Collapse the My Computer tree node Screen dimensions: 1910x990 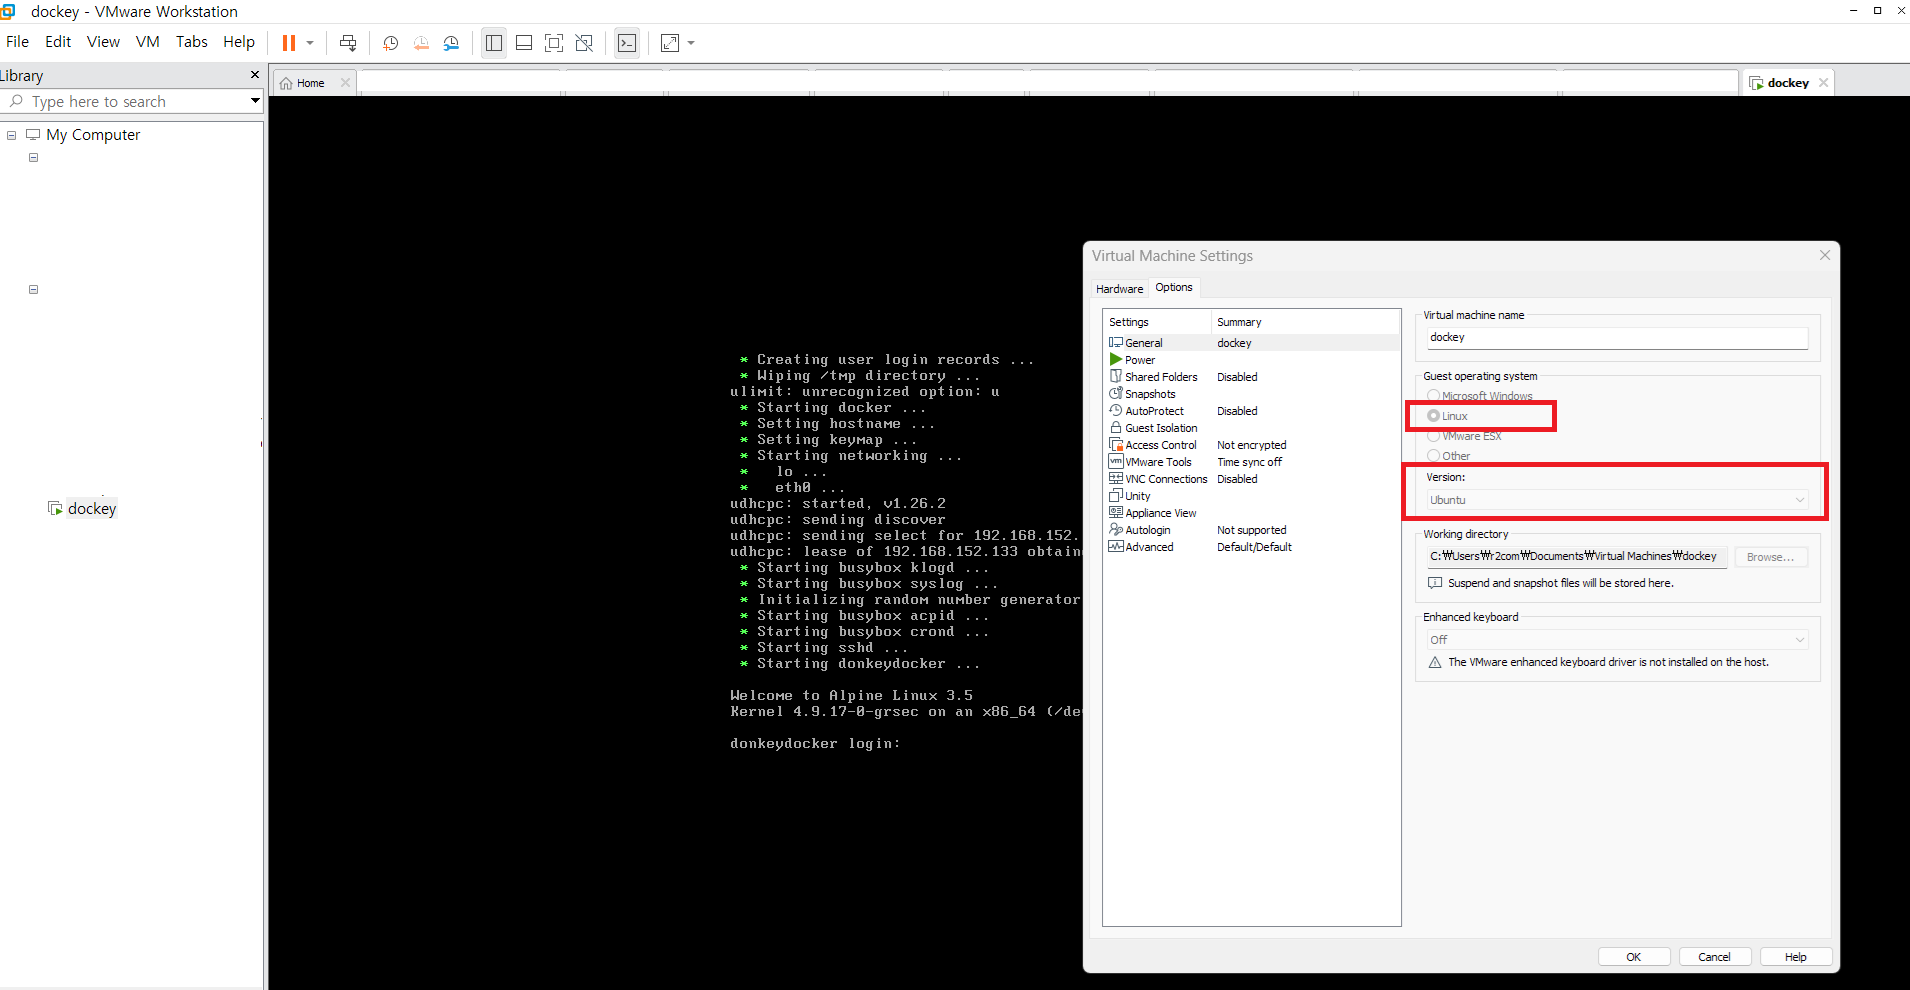coord(12,135)
